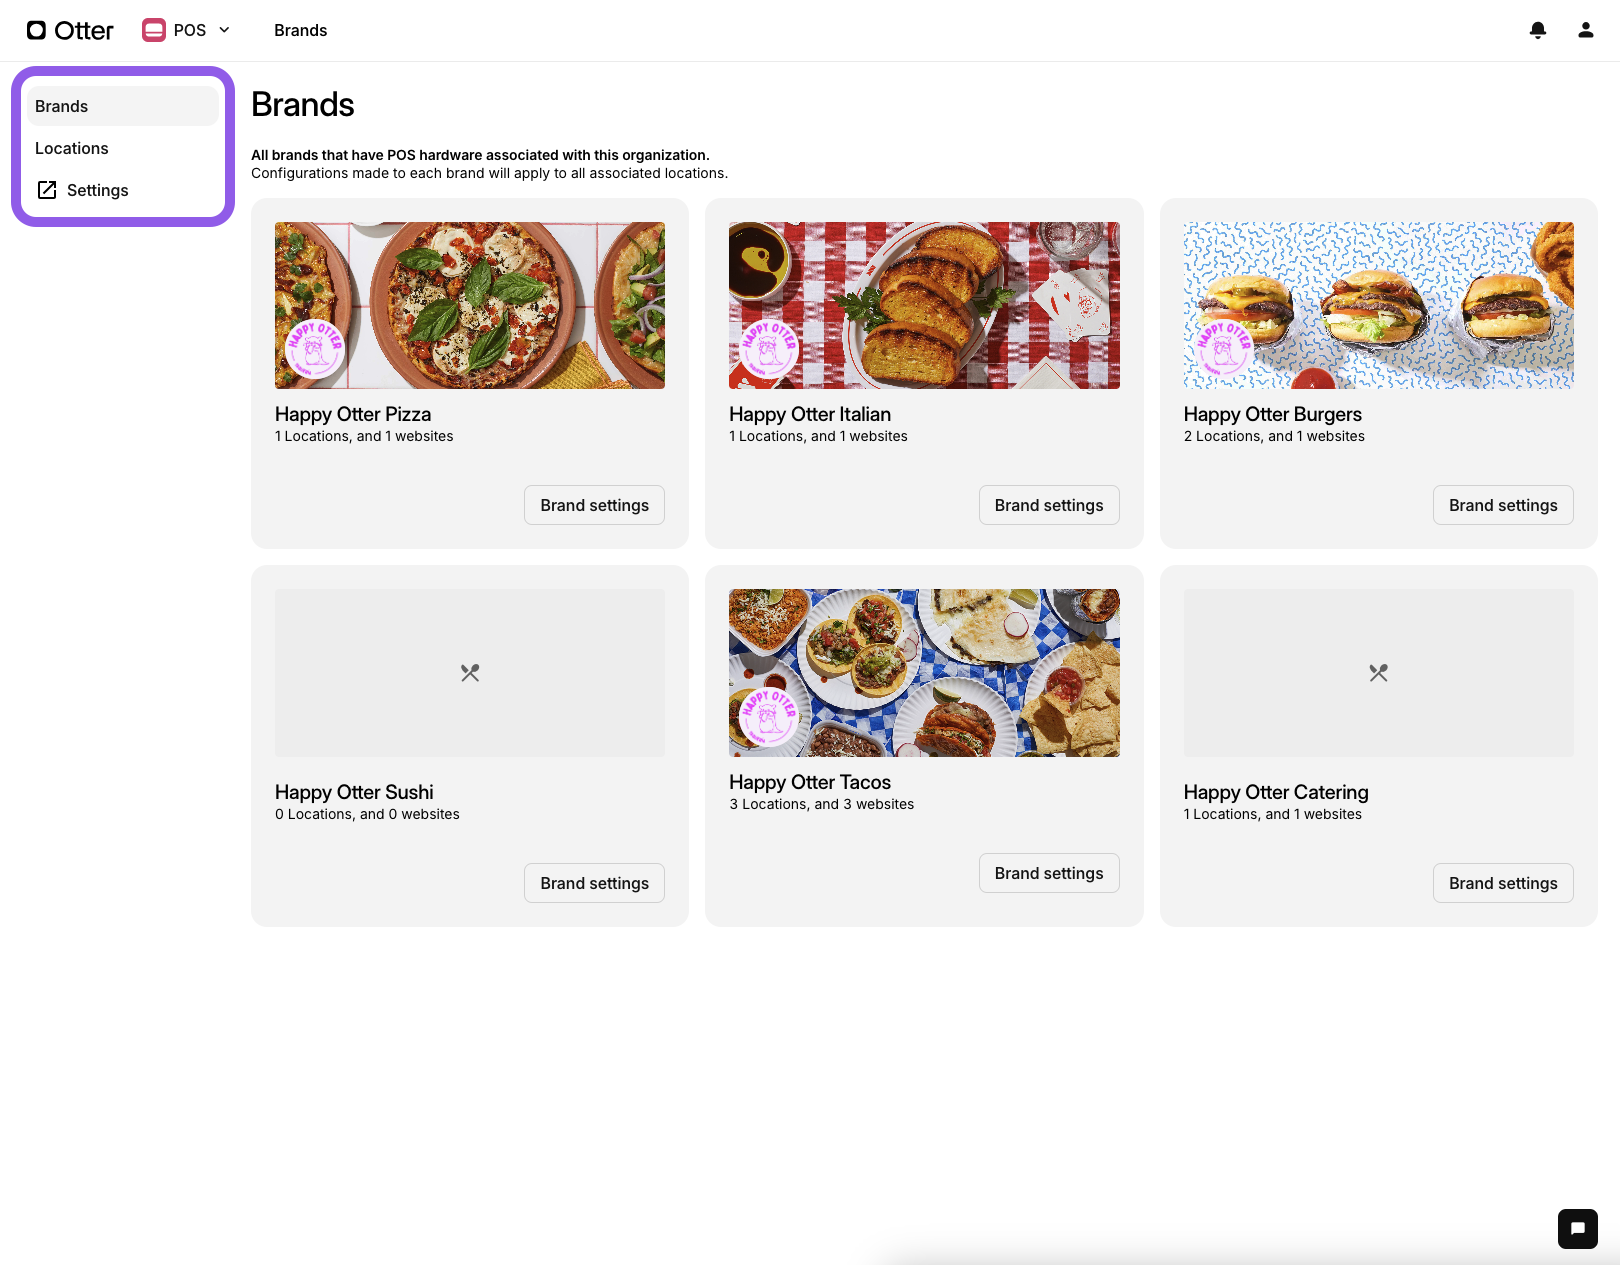
Task: Open Brand settings for Happy Otter Pizza
Action: click(x=594, y=505)
